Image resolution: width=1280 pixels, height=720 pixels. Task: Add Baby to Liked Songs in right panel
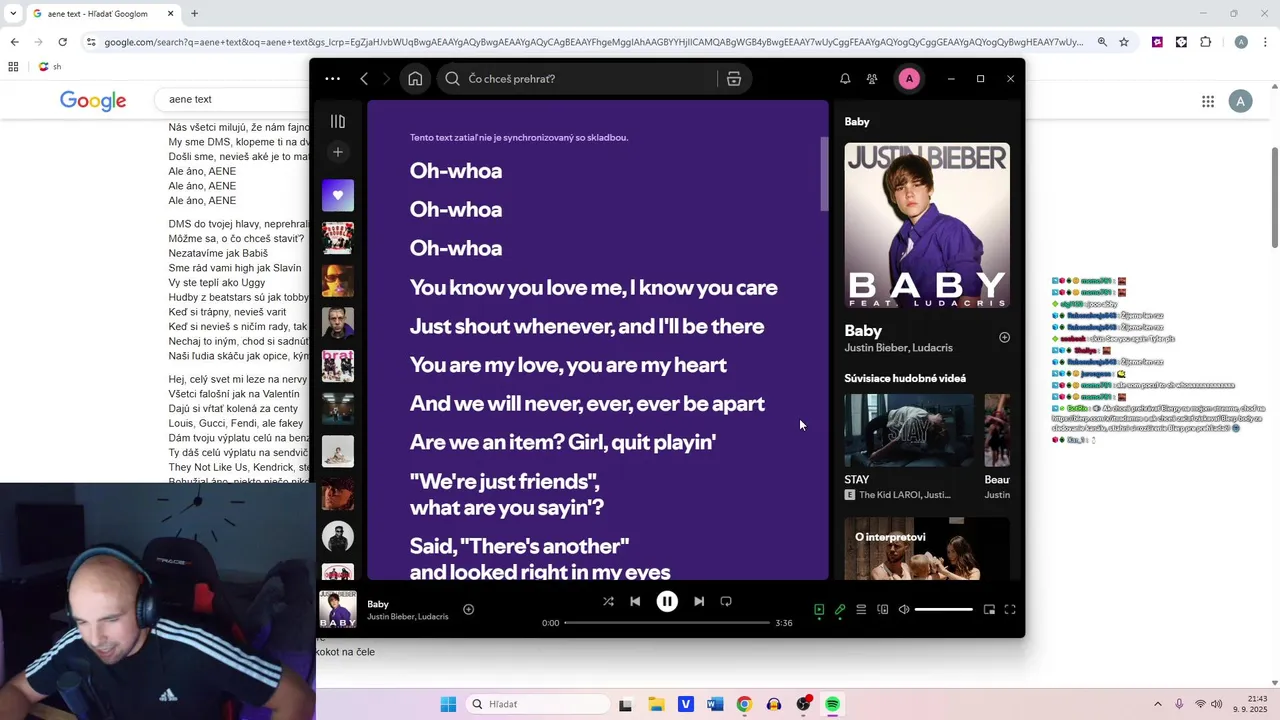pos(1005,337)
